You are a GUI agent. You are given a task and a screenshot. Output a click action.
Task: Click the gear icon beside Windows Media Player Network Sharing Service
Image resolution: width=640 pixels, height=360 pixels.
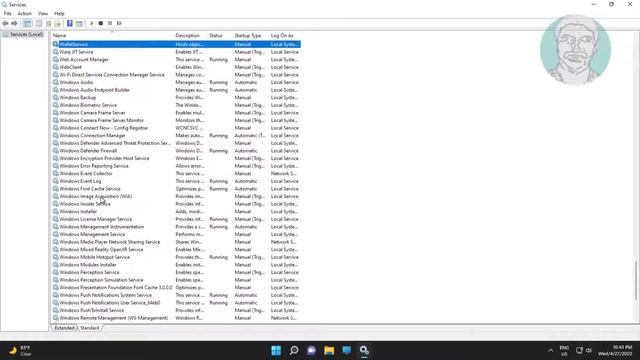click(56, 242)
